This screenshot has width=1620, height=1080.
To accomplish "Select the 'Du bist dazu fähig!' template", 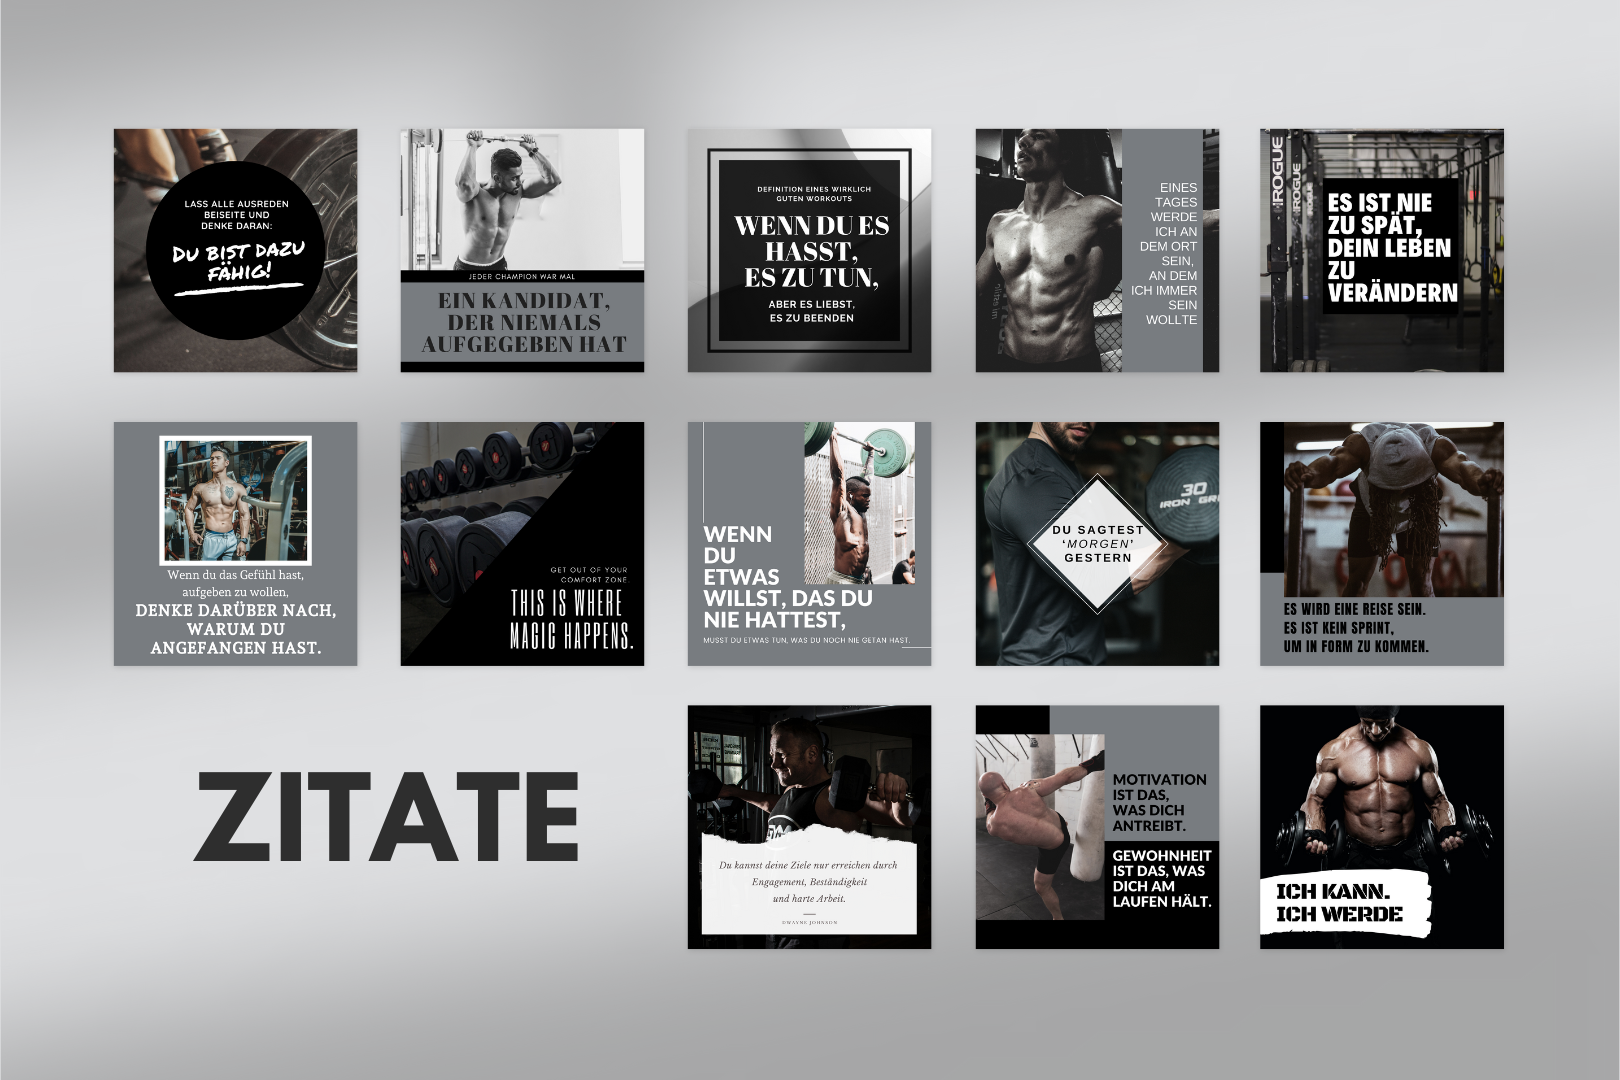I will coord(235,250).
